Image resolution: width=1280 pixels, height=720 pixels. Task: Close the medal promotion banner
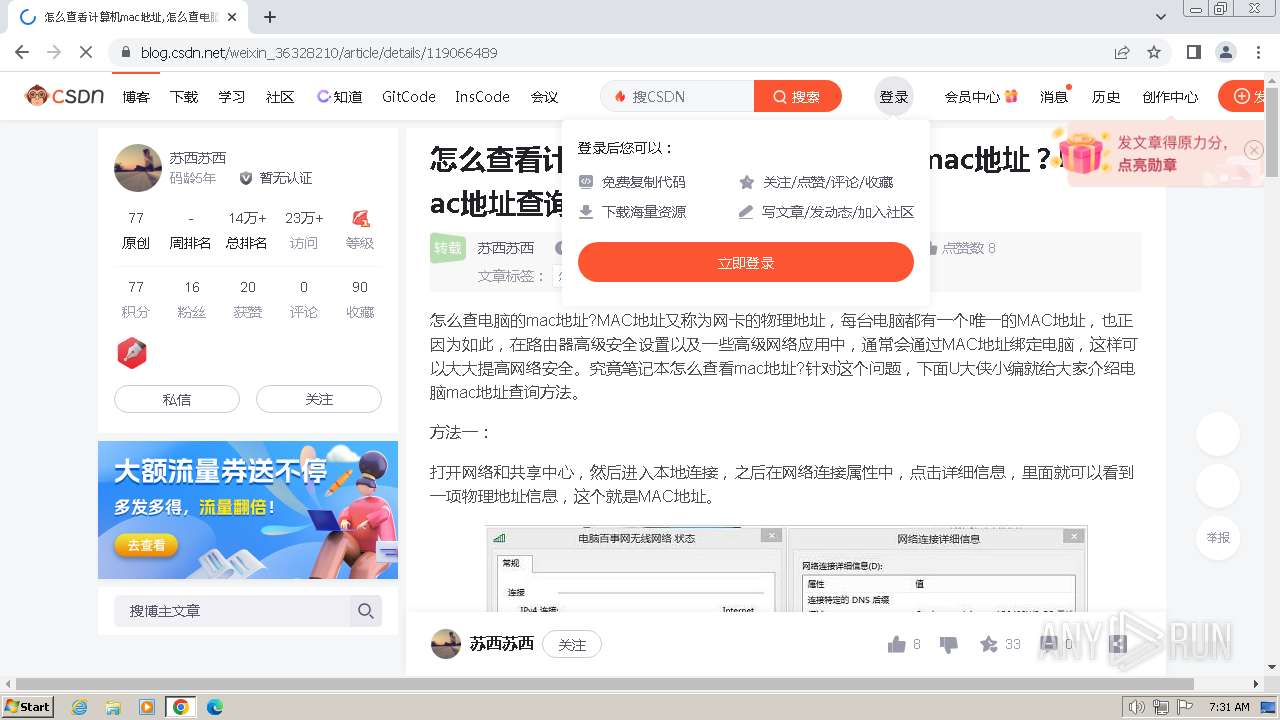[1254, 150]
